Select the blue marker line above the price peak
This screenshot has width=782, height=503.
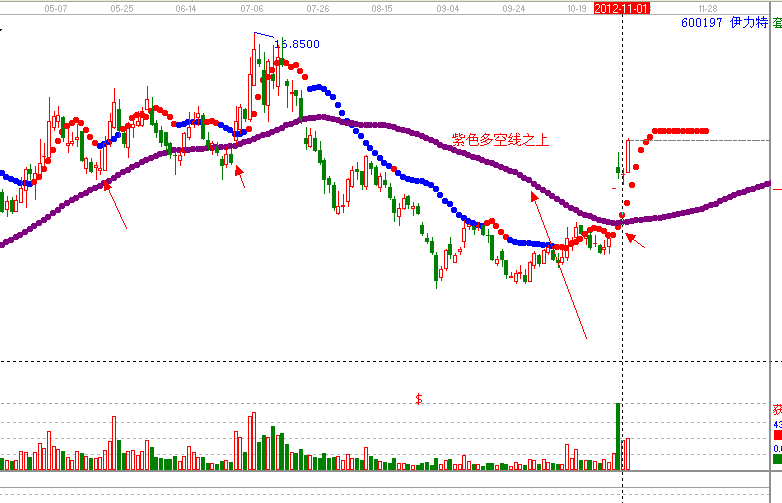[264, 36]
